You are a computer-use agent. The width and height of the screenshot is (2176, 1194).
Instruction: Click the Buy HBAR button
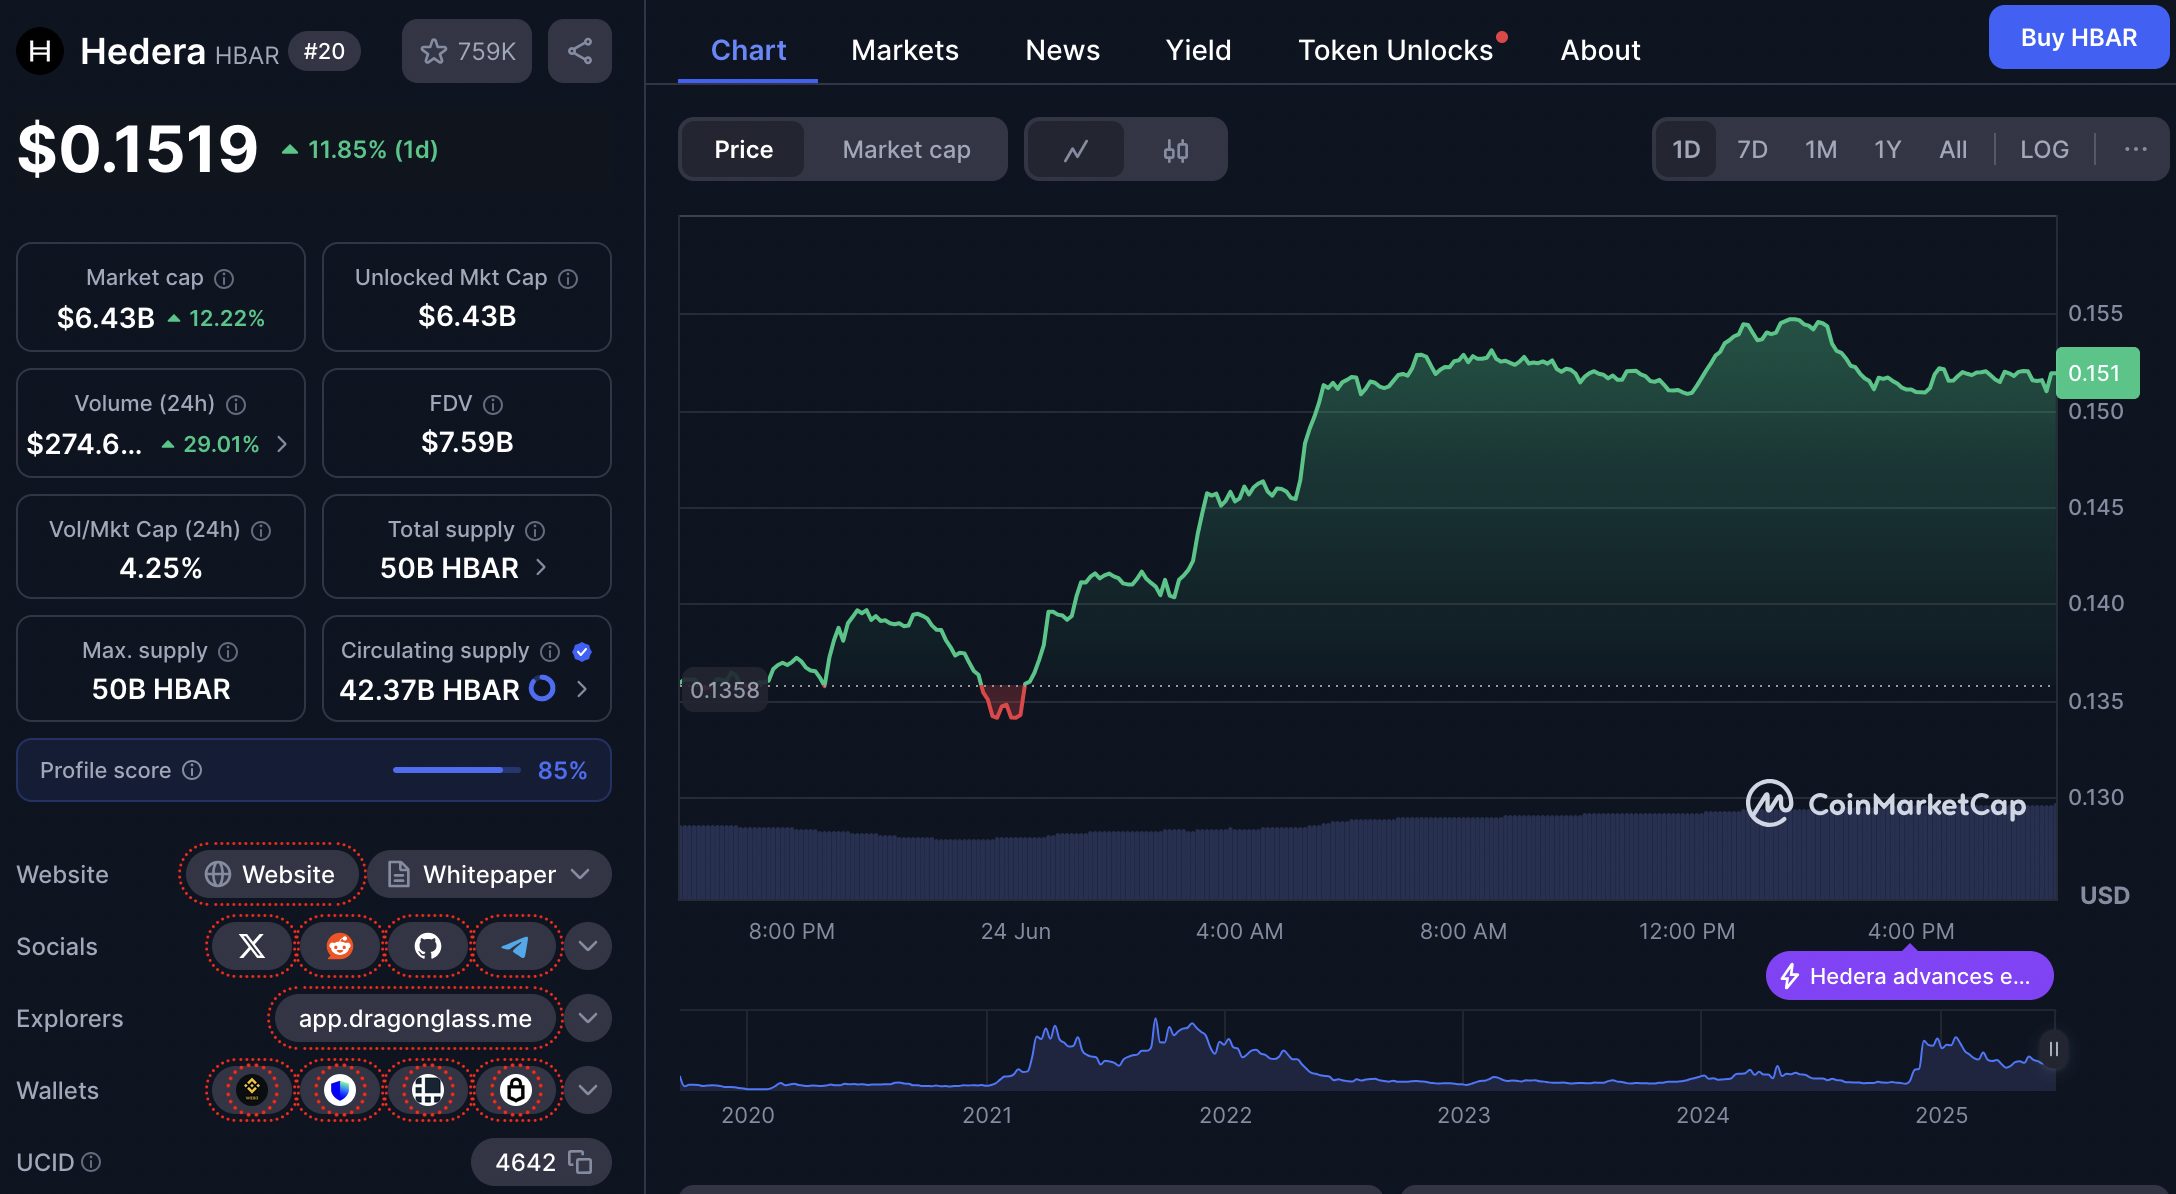2079,37
